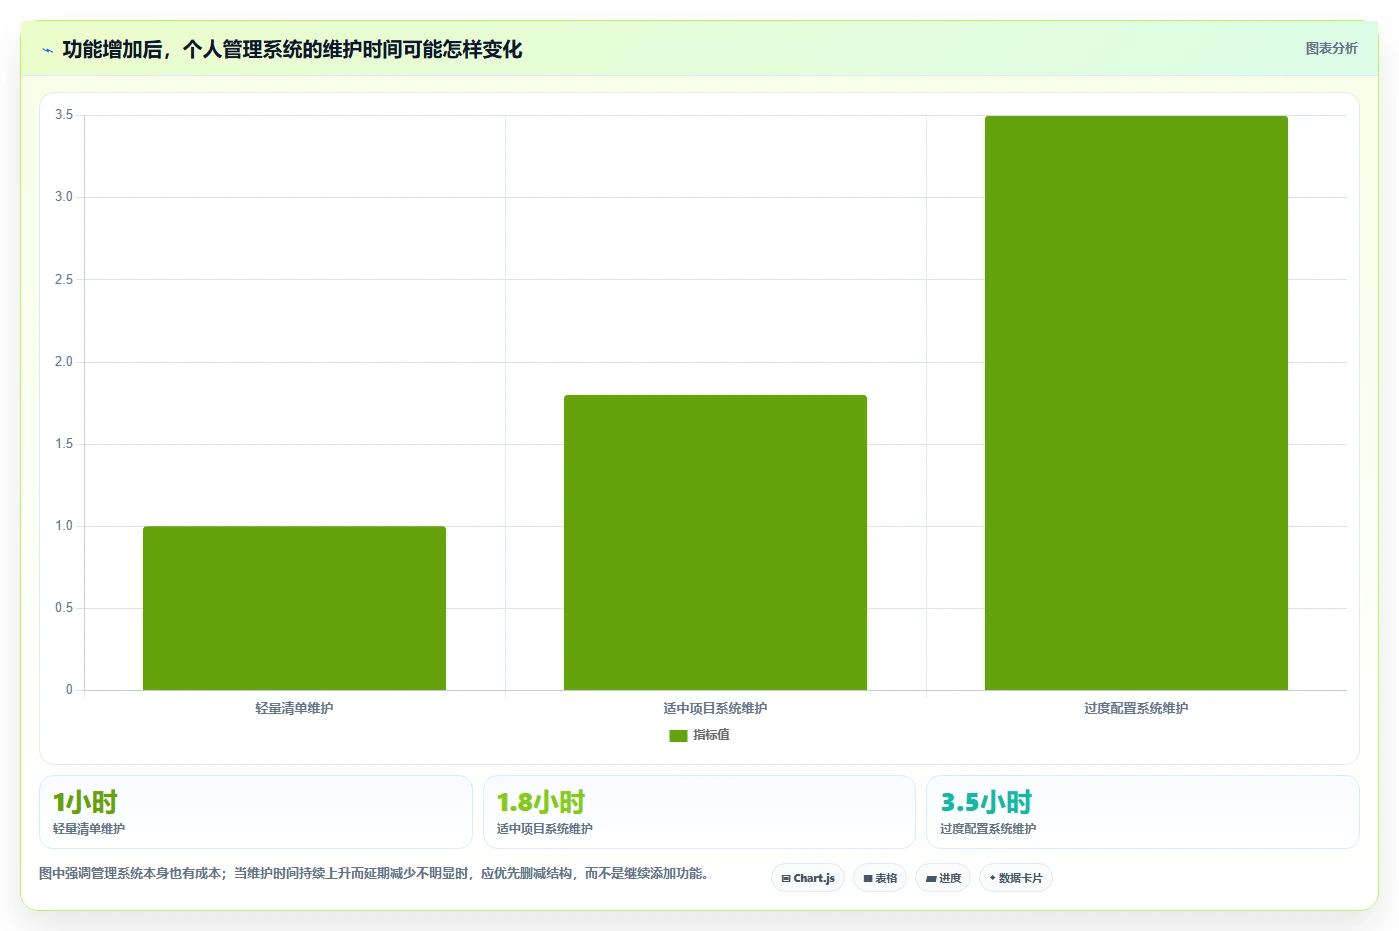The width and height of the screenshot is (1399, 931).
Task: Click the 2.0 y-axis tick label
Action: [64, 362]
